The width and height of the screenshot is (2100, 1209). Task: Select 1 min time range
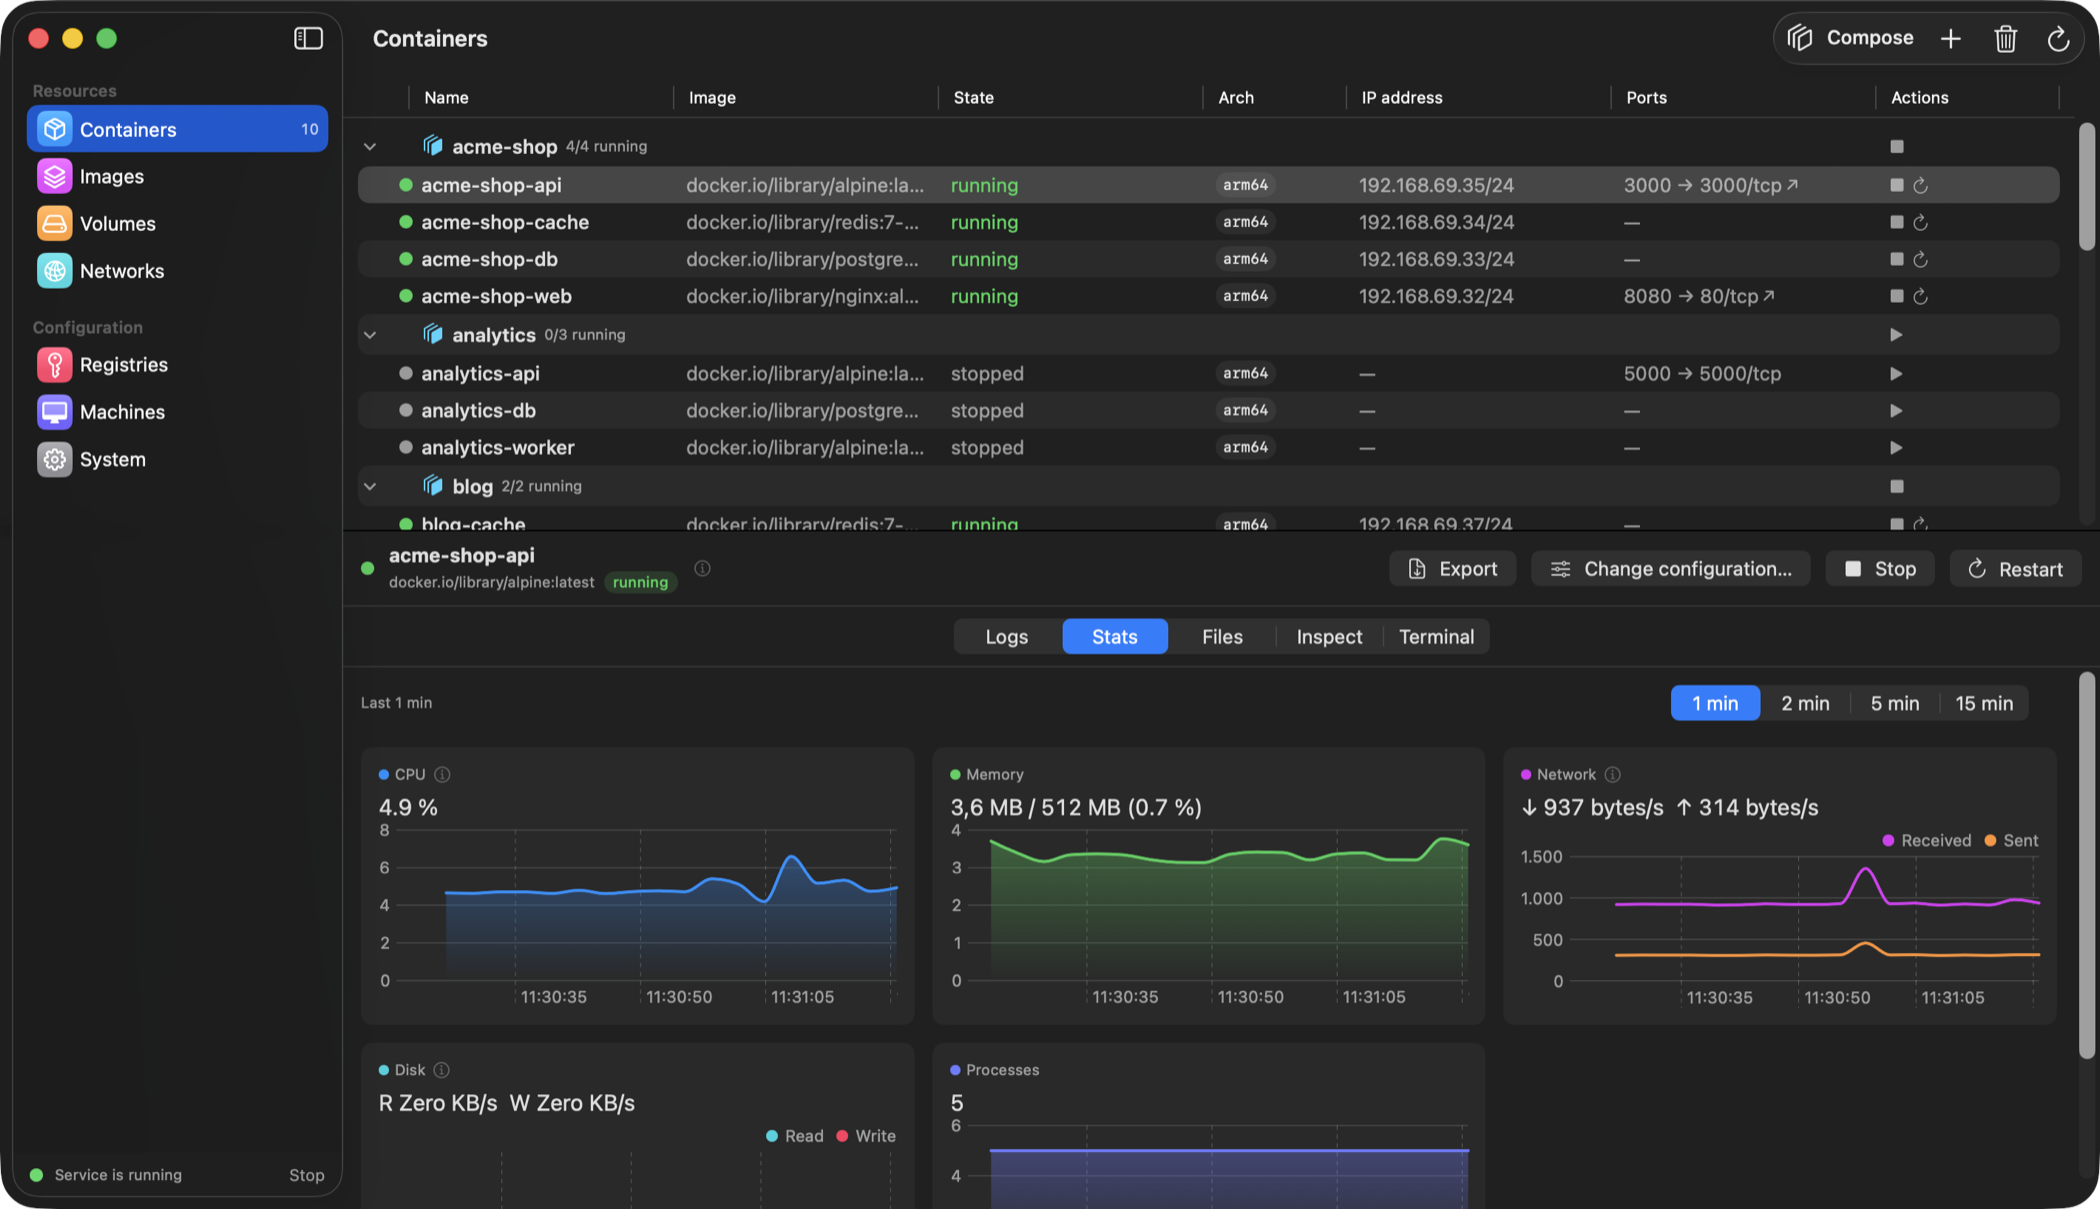(x=1715, y=703)
